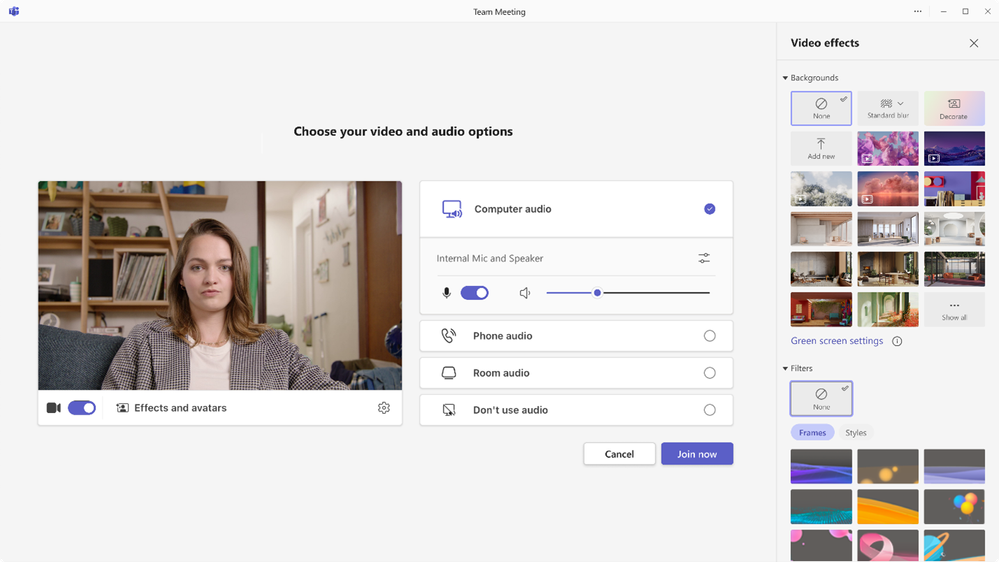Click the video preview of the woman

coord(220,285)
